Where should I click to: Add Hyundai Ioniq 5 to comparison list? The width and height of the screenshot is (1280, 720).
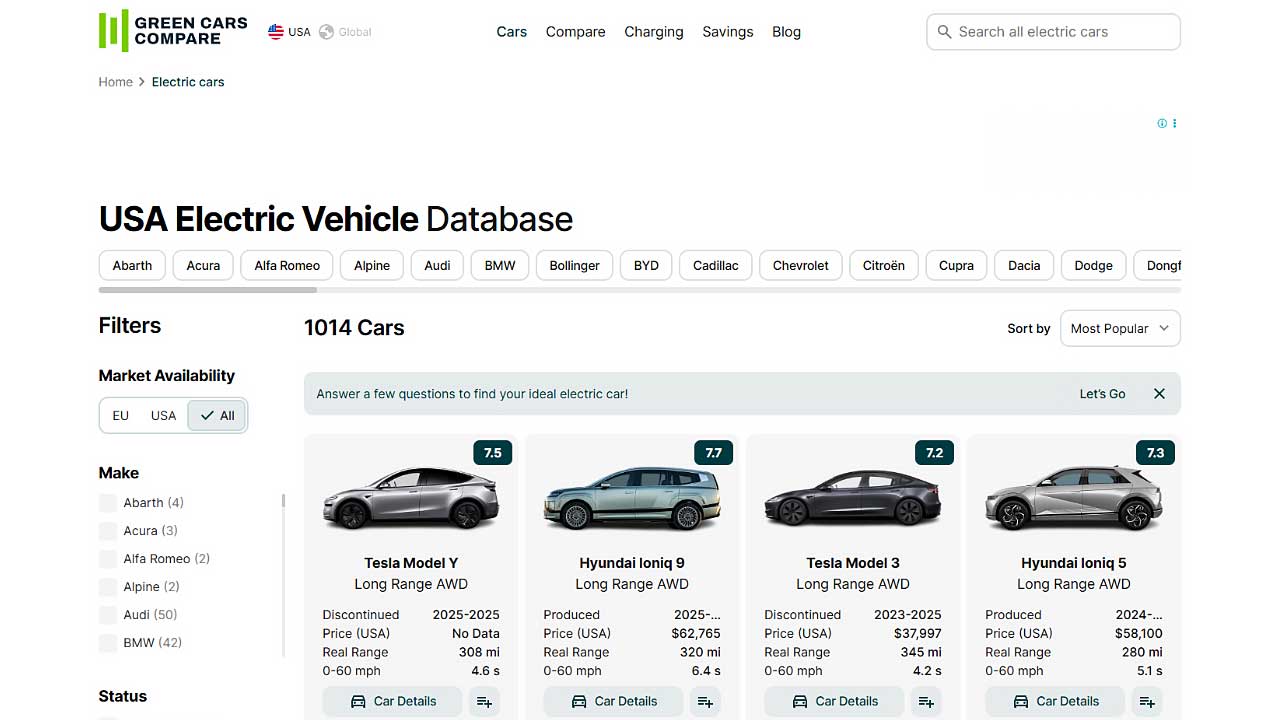pos(1146,702)
